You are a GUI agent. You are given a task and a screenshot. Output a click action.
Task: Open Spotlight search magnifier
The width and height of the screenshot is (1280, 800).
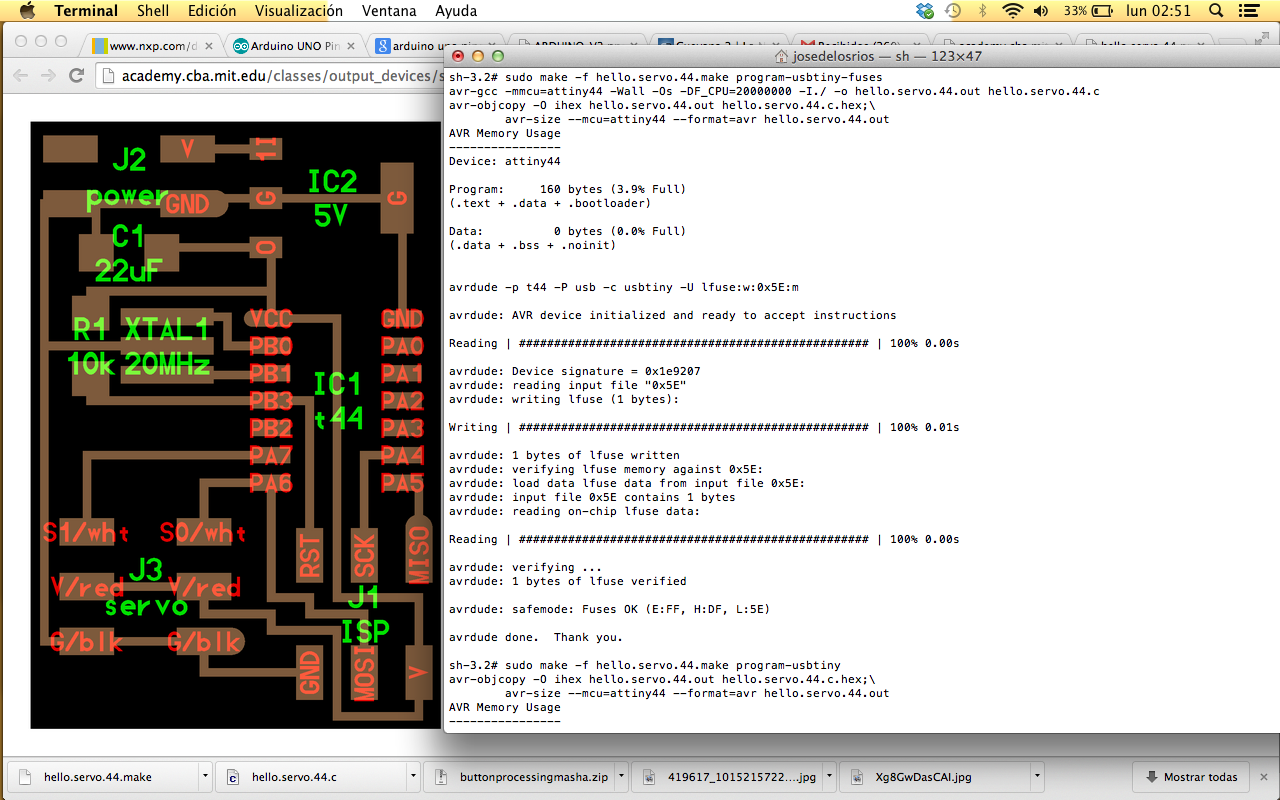(x=1217, y=11)
